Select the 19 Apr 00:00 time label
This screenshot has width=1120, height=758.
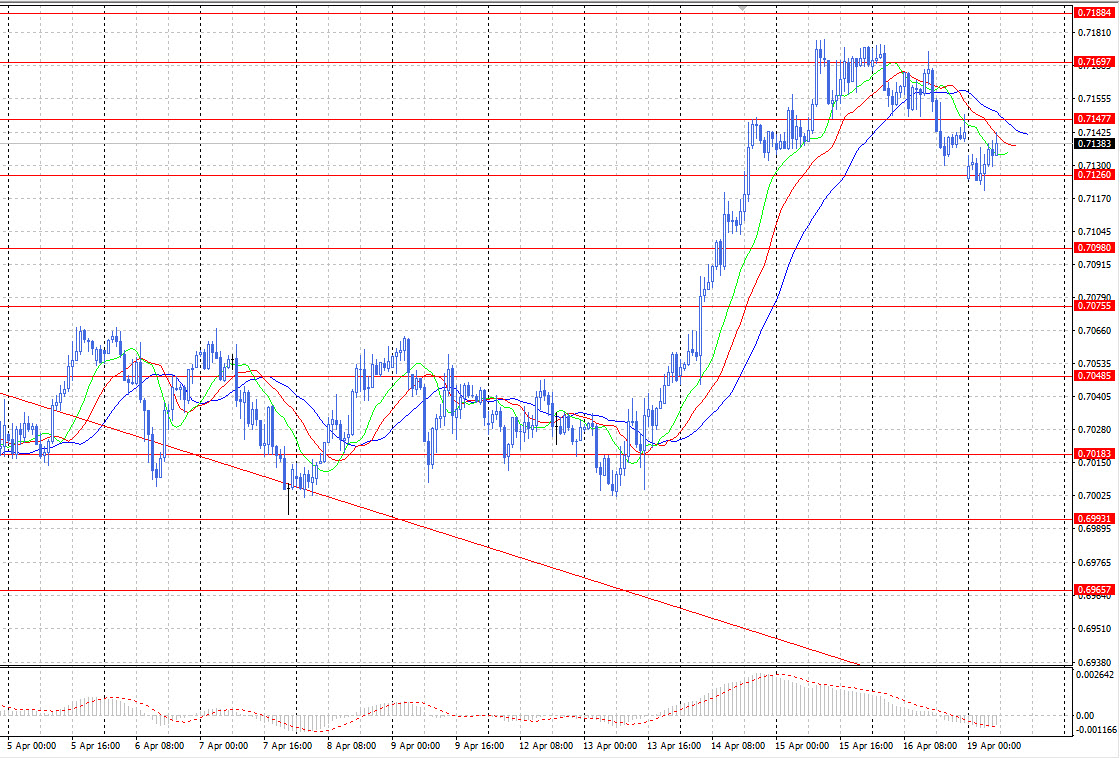point(994,746)
